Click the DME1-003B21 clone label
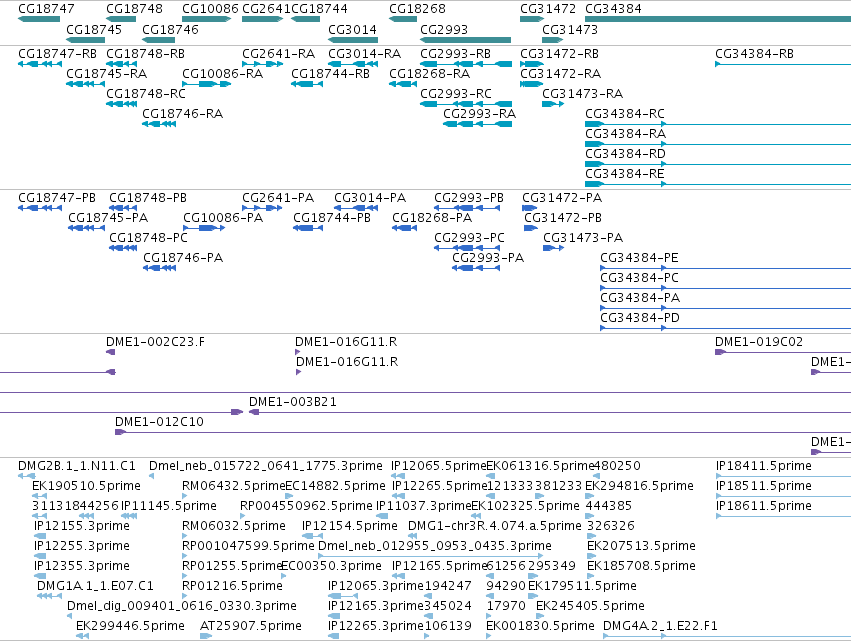 point(293,402)
